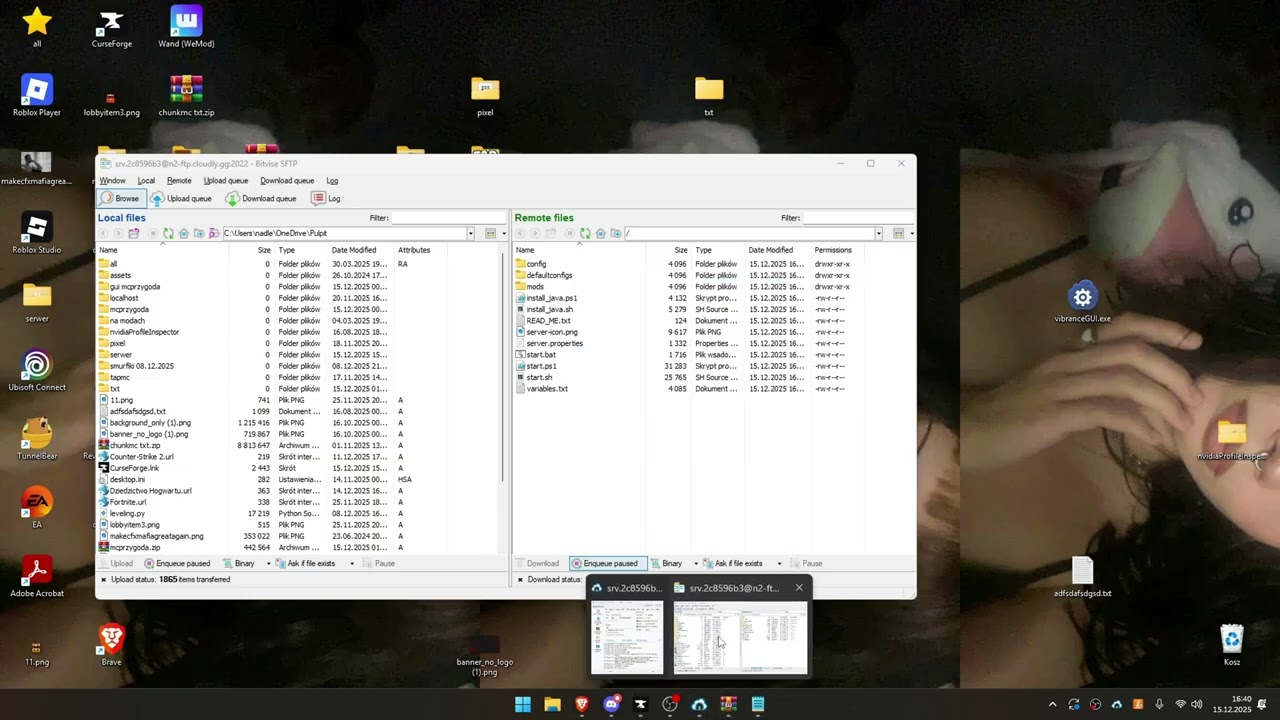This screenshot has height=720, width=1280.
Task: Click the Adobe Acrobat desktop icon
Action: 37,577
